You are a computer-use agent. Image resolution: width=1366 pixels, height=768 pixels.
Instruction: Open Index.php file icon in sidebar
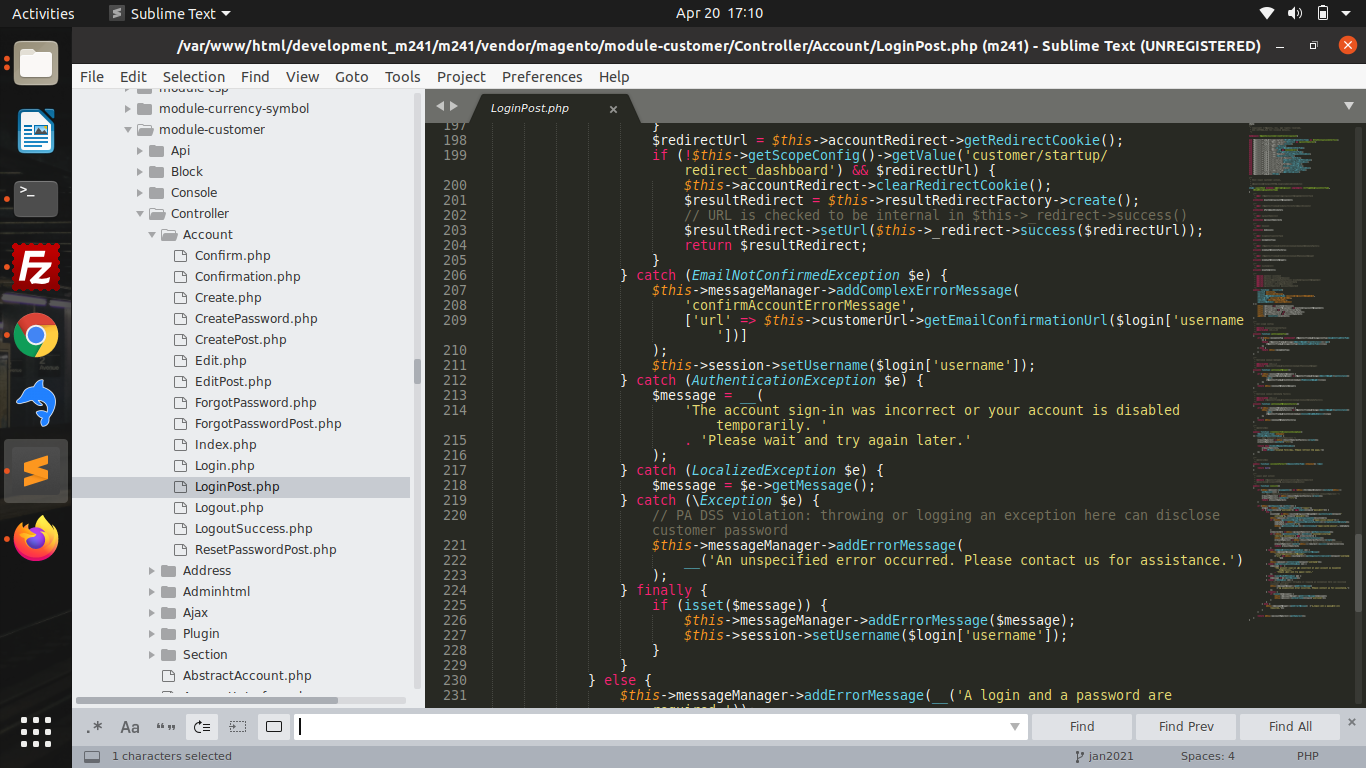click(x=180, y=445)
